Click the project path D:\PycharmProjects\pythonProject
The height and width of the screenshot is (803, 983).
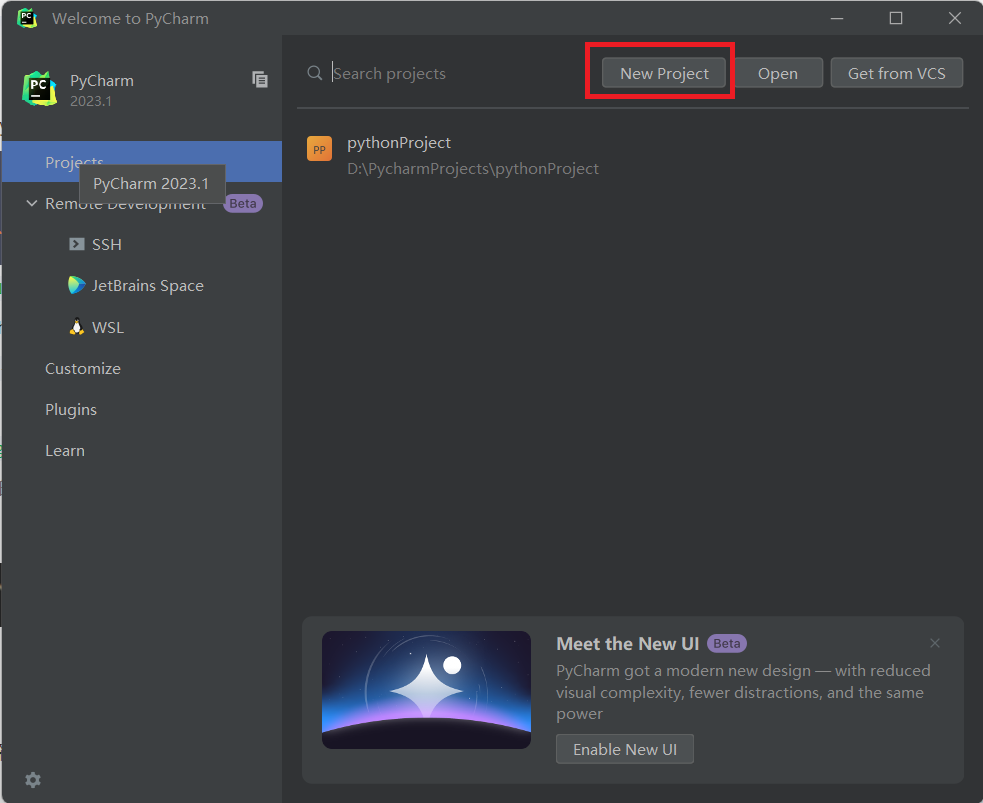[x=473, y=169]
